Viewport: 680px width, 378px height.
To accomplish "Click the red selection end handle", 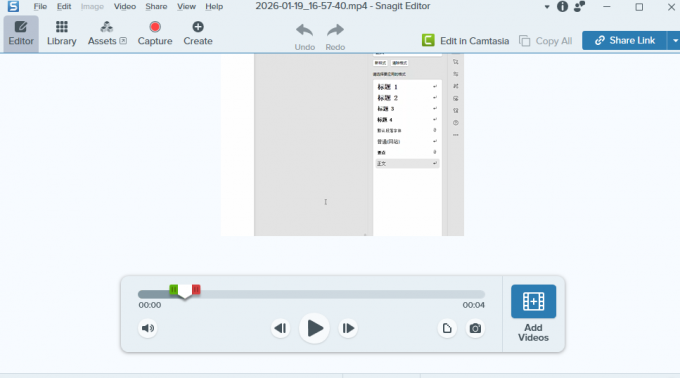I will pos(196,289).
